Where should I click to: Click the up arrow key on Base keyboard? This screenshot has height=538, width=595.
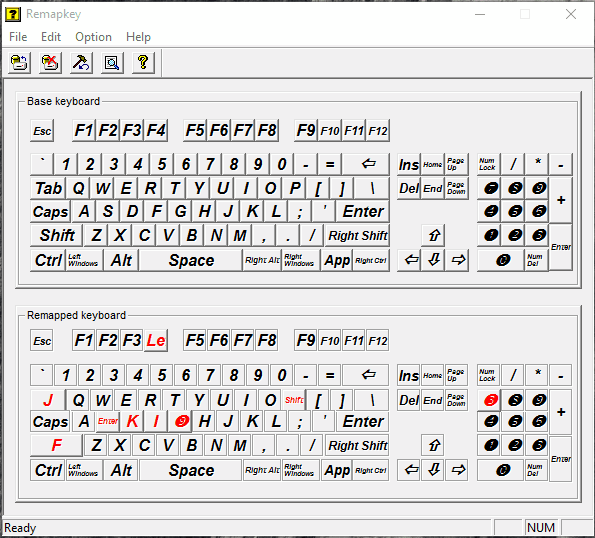pyautogui.click(x=434, y=236)
